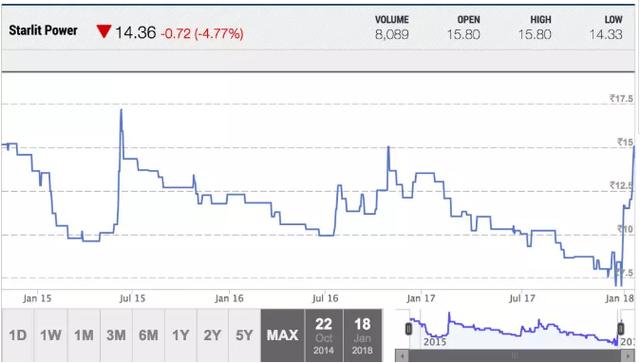Click the ₹10 y-axis label

click(625, 229)
